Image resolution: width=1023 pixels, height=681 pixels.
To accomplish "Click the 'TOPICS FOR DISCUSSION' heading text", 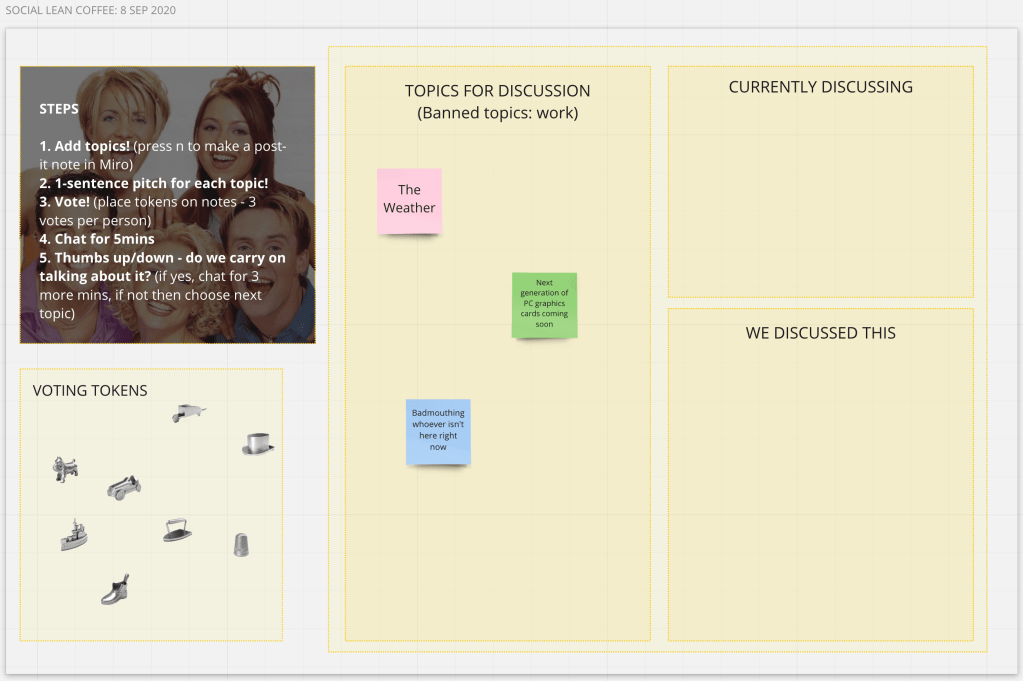I will [497, 91].
